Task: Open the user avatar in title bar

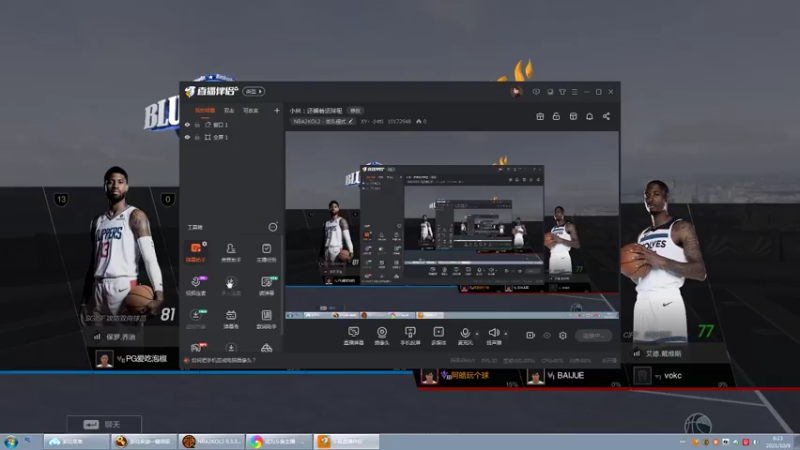Action: tap(516, 92)
